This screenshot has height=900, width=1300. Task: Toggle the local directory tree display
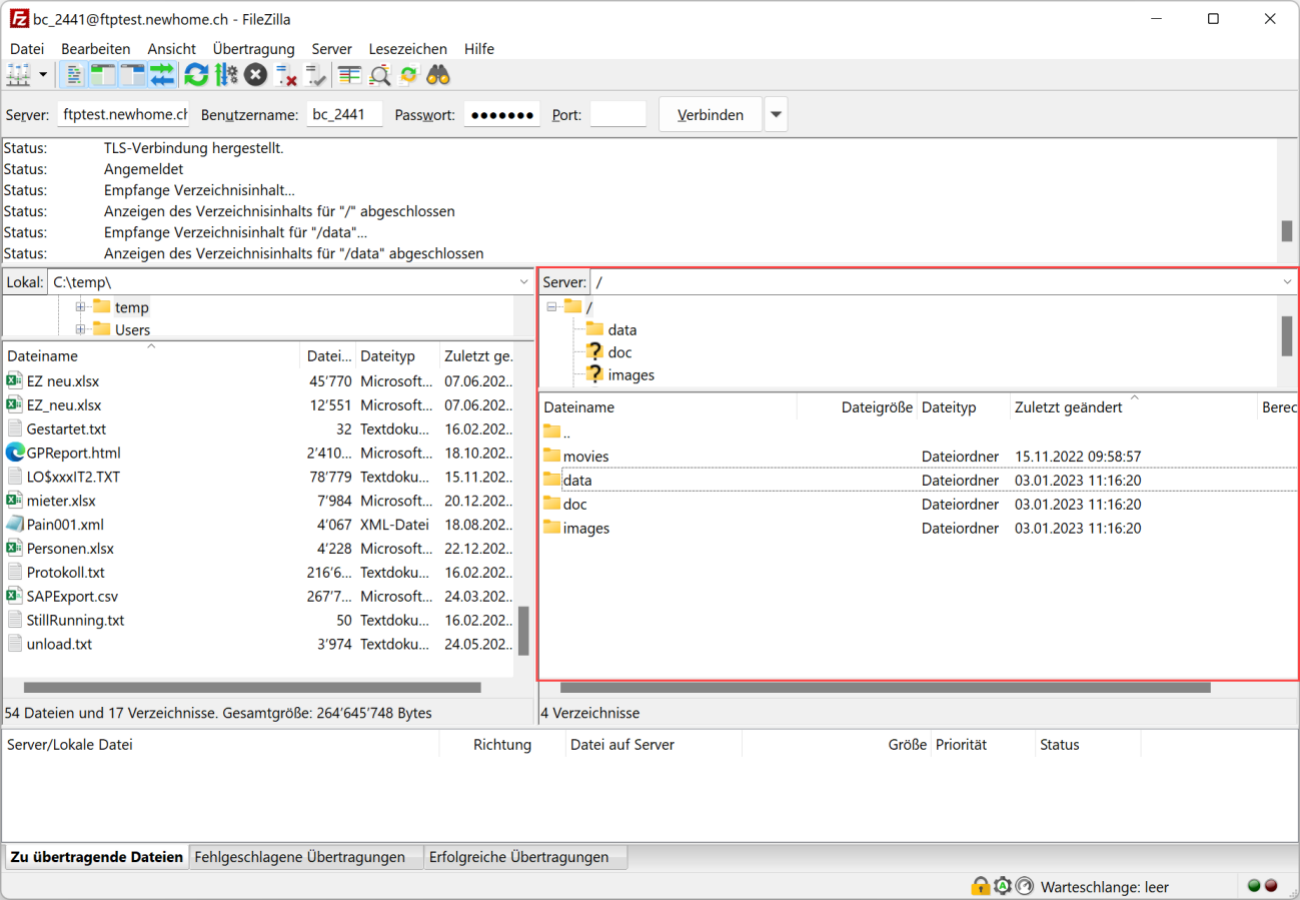(x=103, y=74)
